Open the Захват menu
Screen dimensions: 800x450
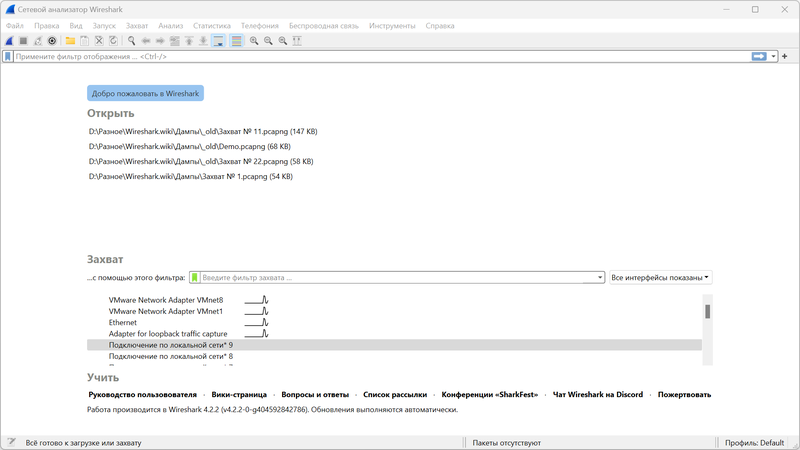pos(137,26)
